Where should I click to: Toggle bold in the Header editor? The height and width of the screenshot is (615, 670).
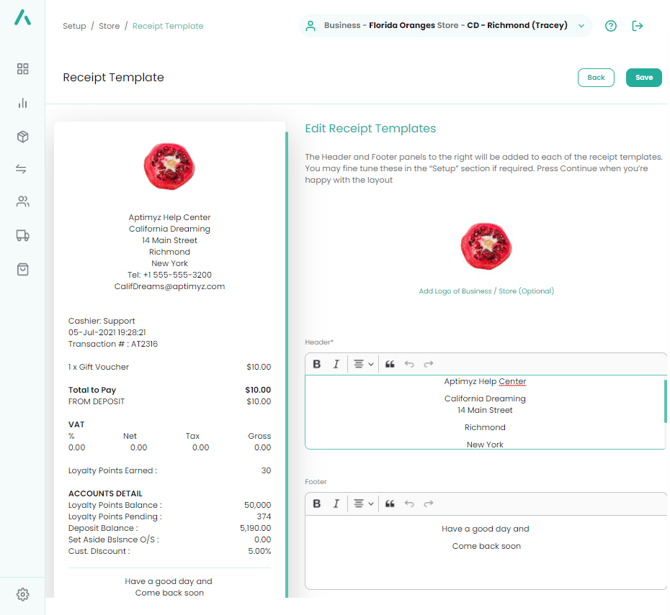317,364
